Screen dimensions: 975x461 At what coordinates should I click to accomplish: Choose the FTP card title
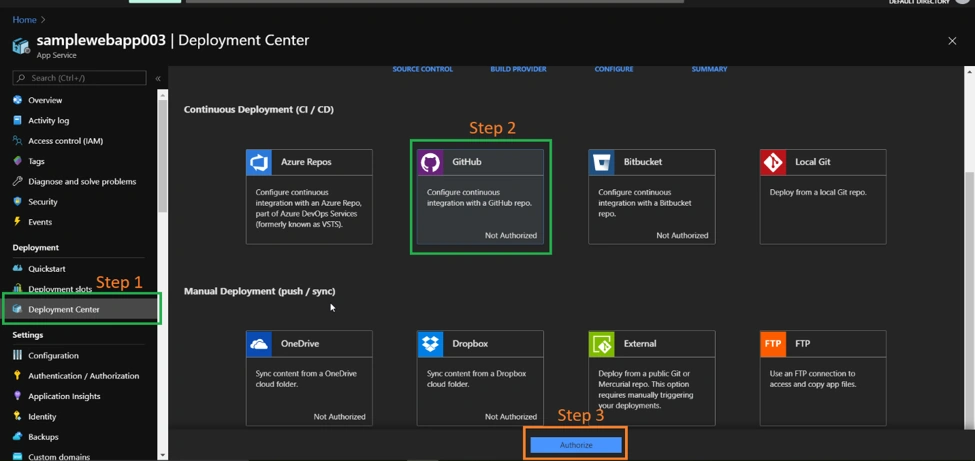coord(802,343)
